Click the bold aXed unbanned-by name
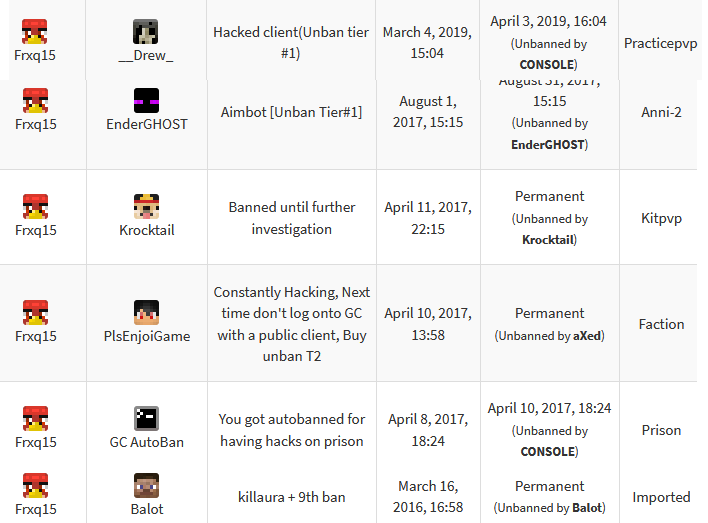Screen dimensions: 708x523 587,336
